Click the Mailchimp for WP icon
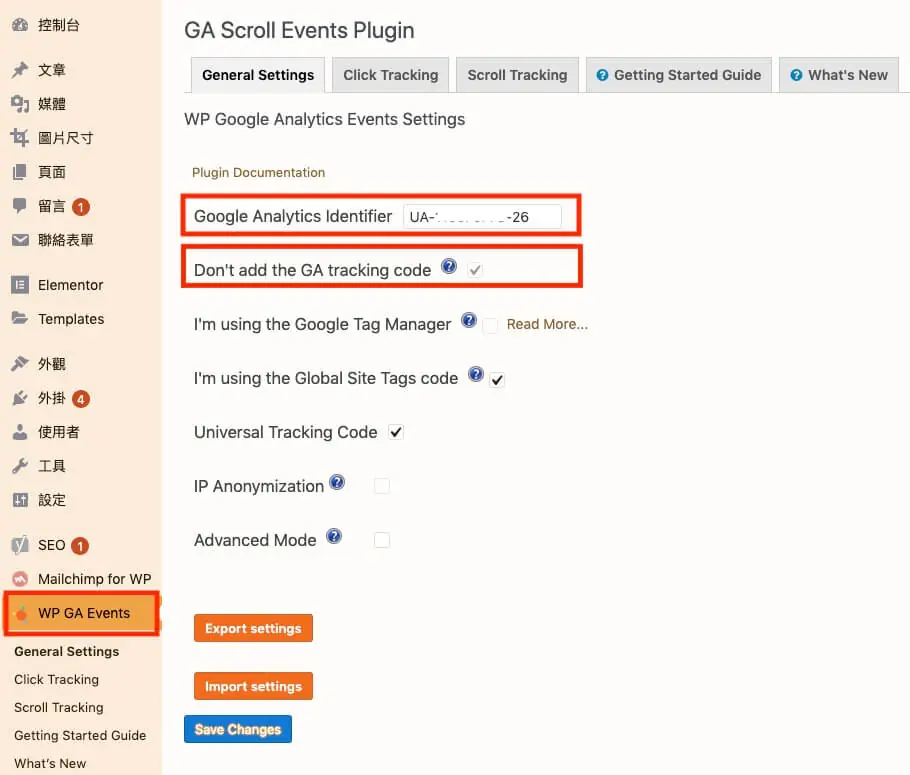This screenshot has height=775, width=910. pyautogui.click(x=20, y=579)
